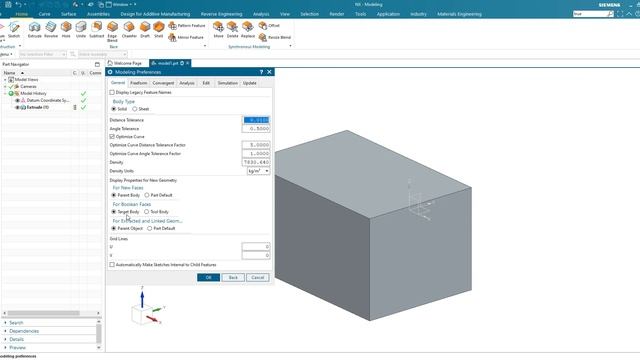640x360 pixels.
Task: Toggle Display Legacy Feature Names checkbox
Action: coord(112,92)
